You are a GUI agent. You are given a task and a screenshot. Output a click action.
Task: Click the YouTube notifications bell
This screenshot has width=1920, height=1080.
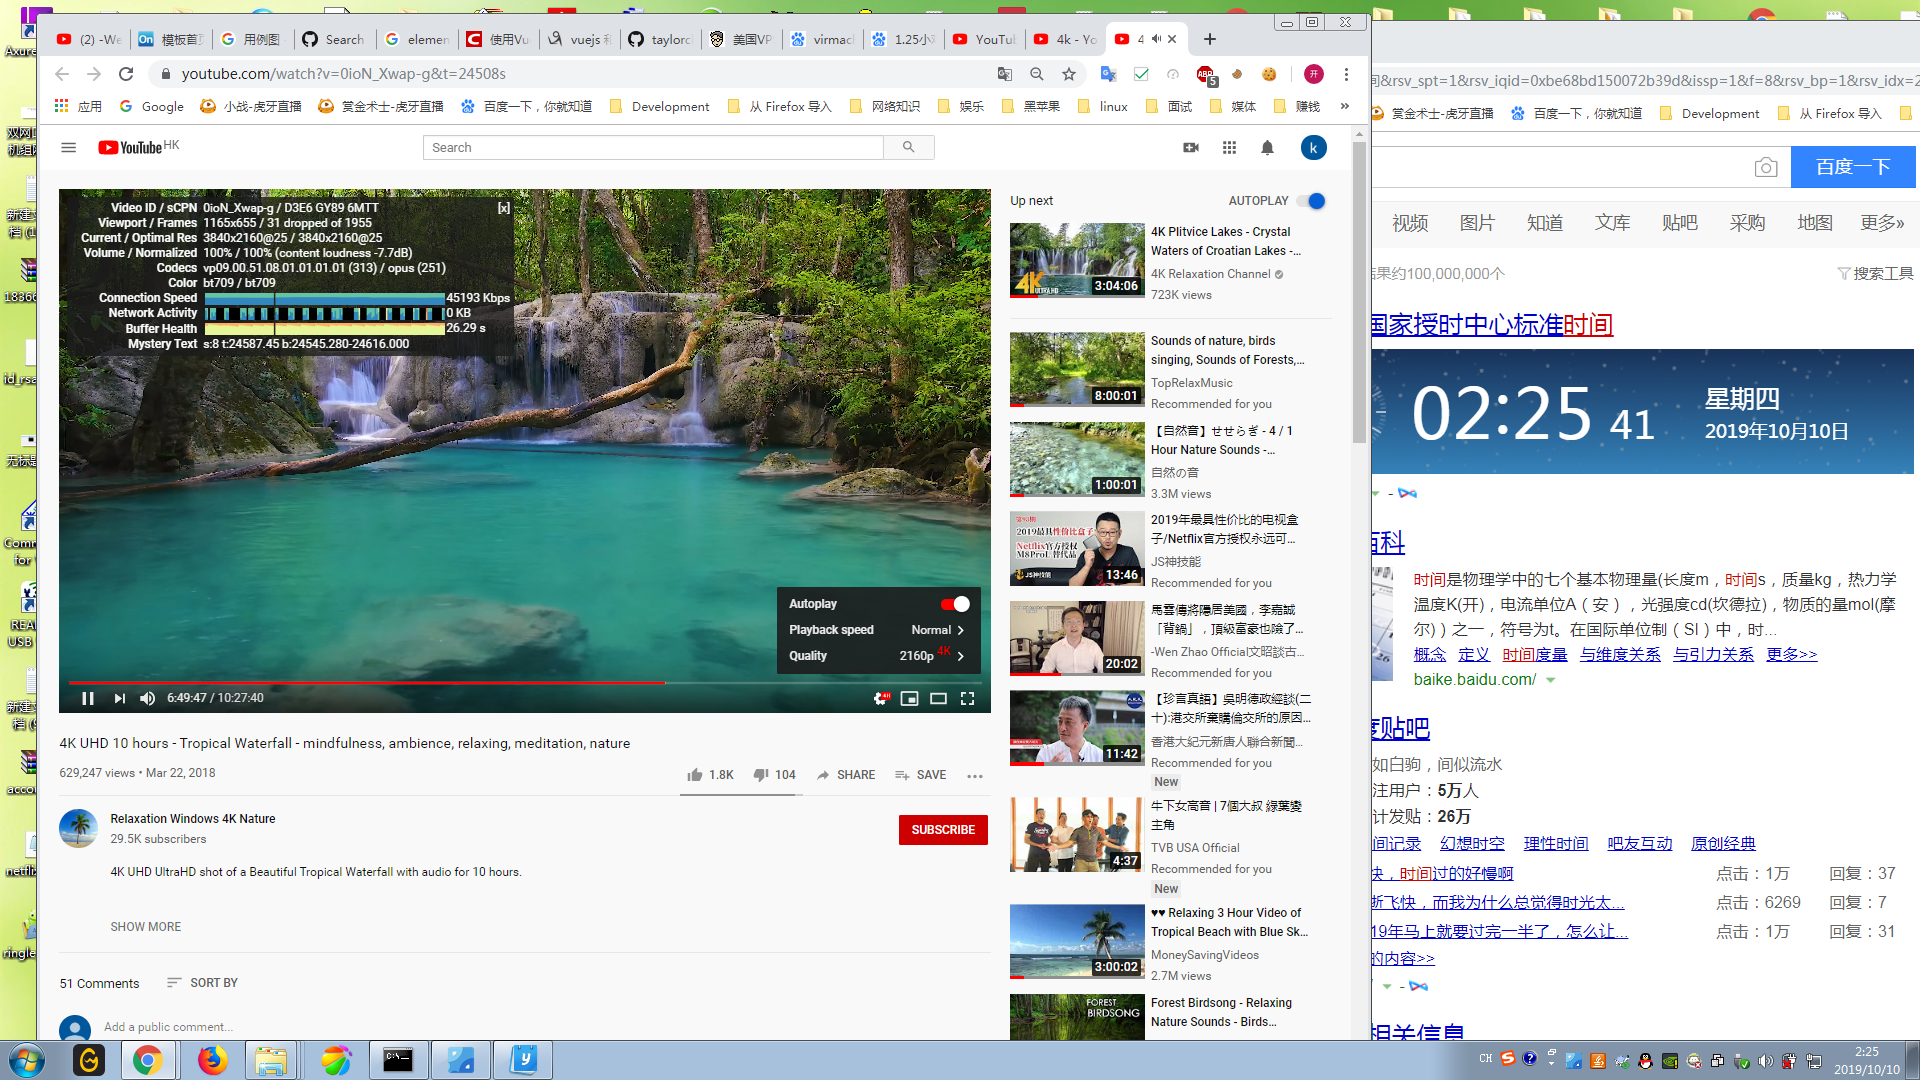(x=1267, y=148)
